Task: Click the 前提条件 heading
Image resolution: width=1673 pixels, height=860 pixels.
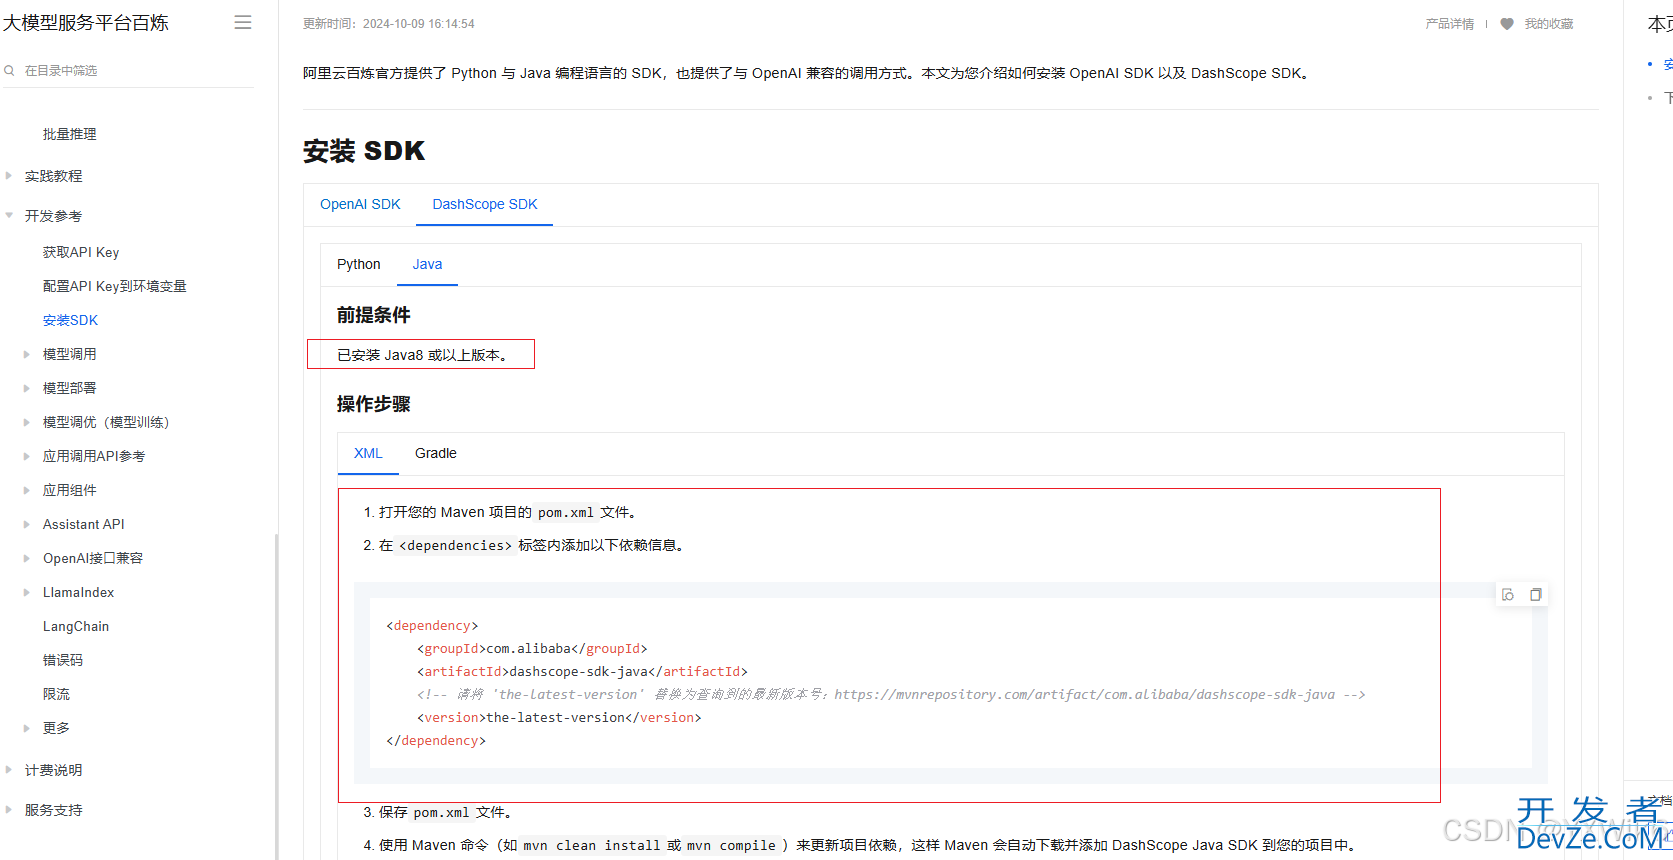Action: point(374,315)
